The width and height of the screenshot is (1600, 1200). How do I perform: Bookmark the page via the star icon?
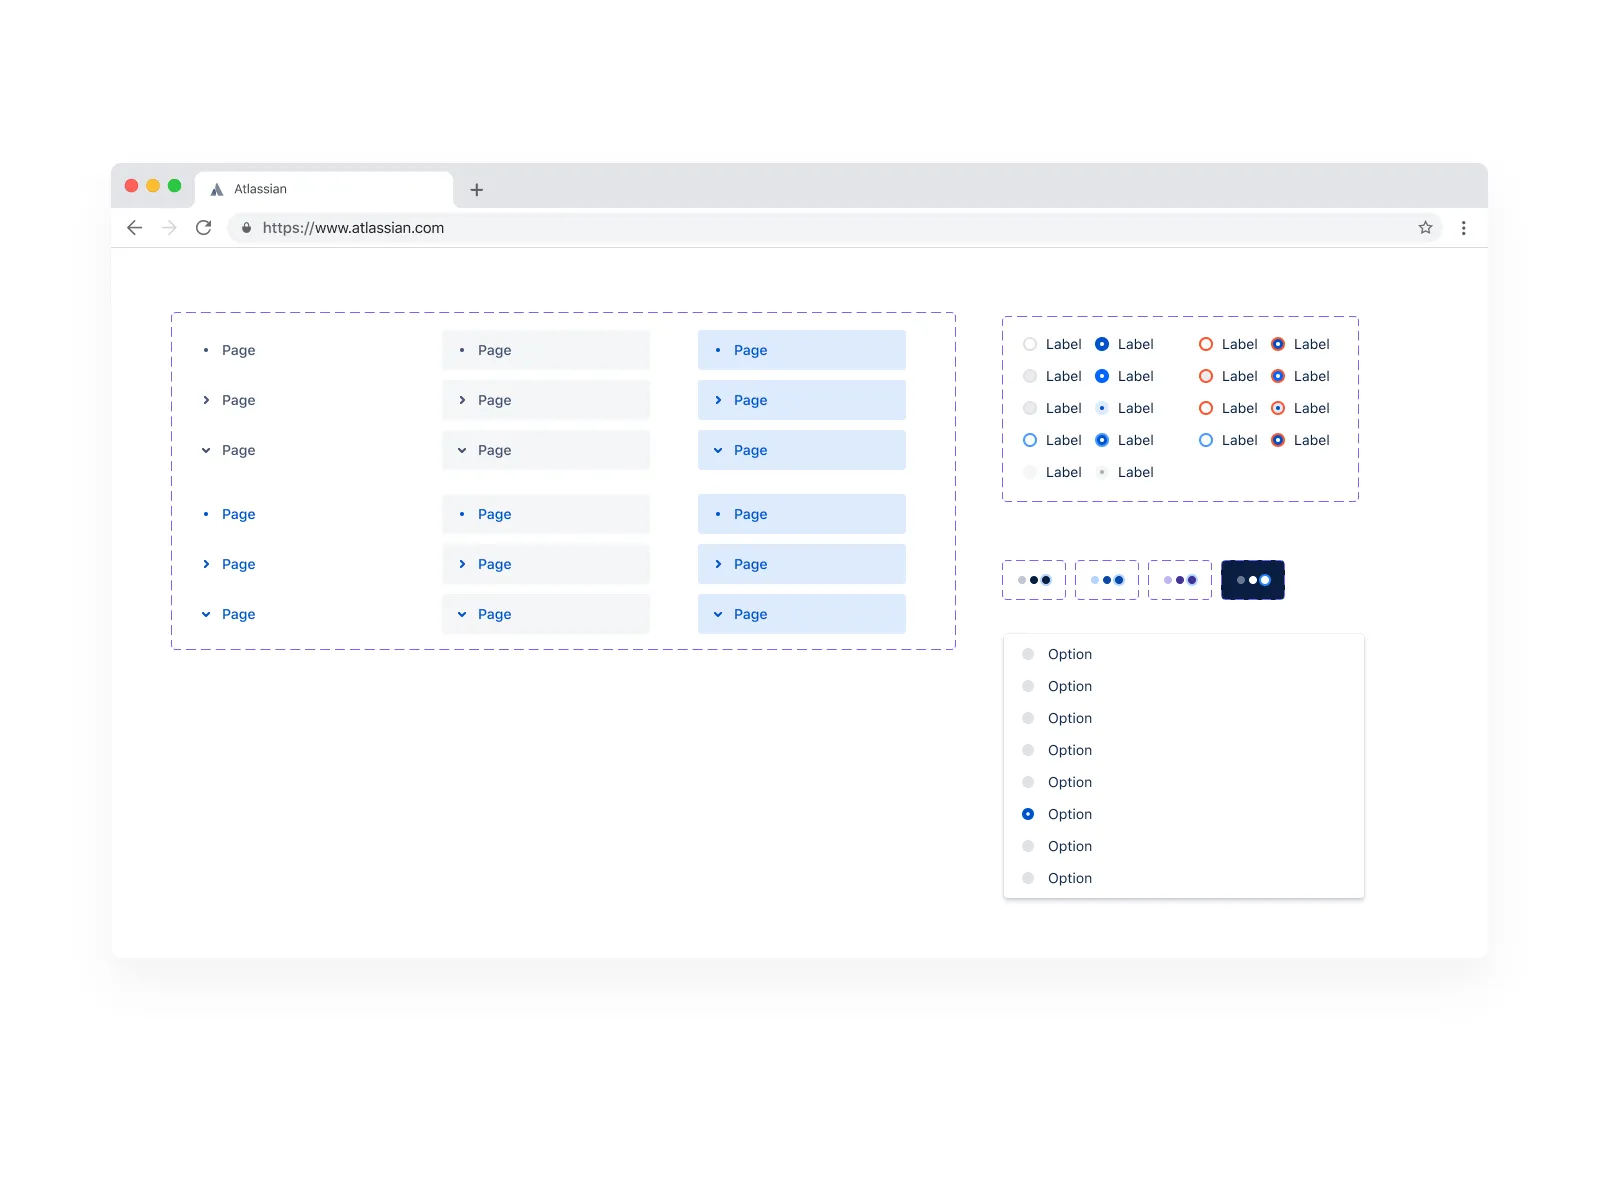(1425, 227)
